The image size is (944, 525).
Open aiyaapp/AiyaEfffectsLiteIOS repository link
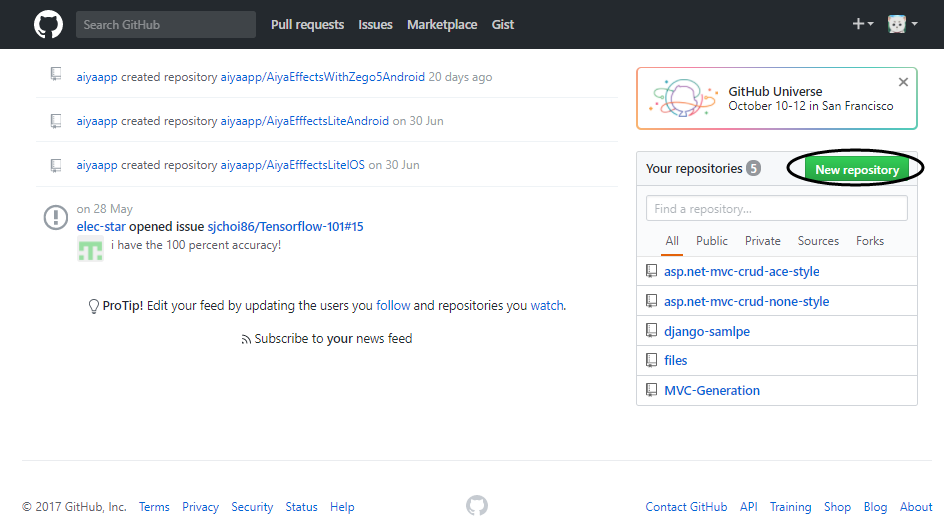click(x=293, y=165)
